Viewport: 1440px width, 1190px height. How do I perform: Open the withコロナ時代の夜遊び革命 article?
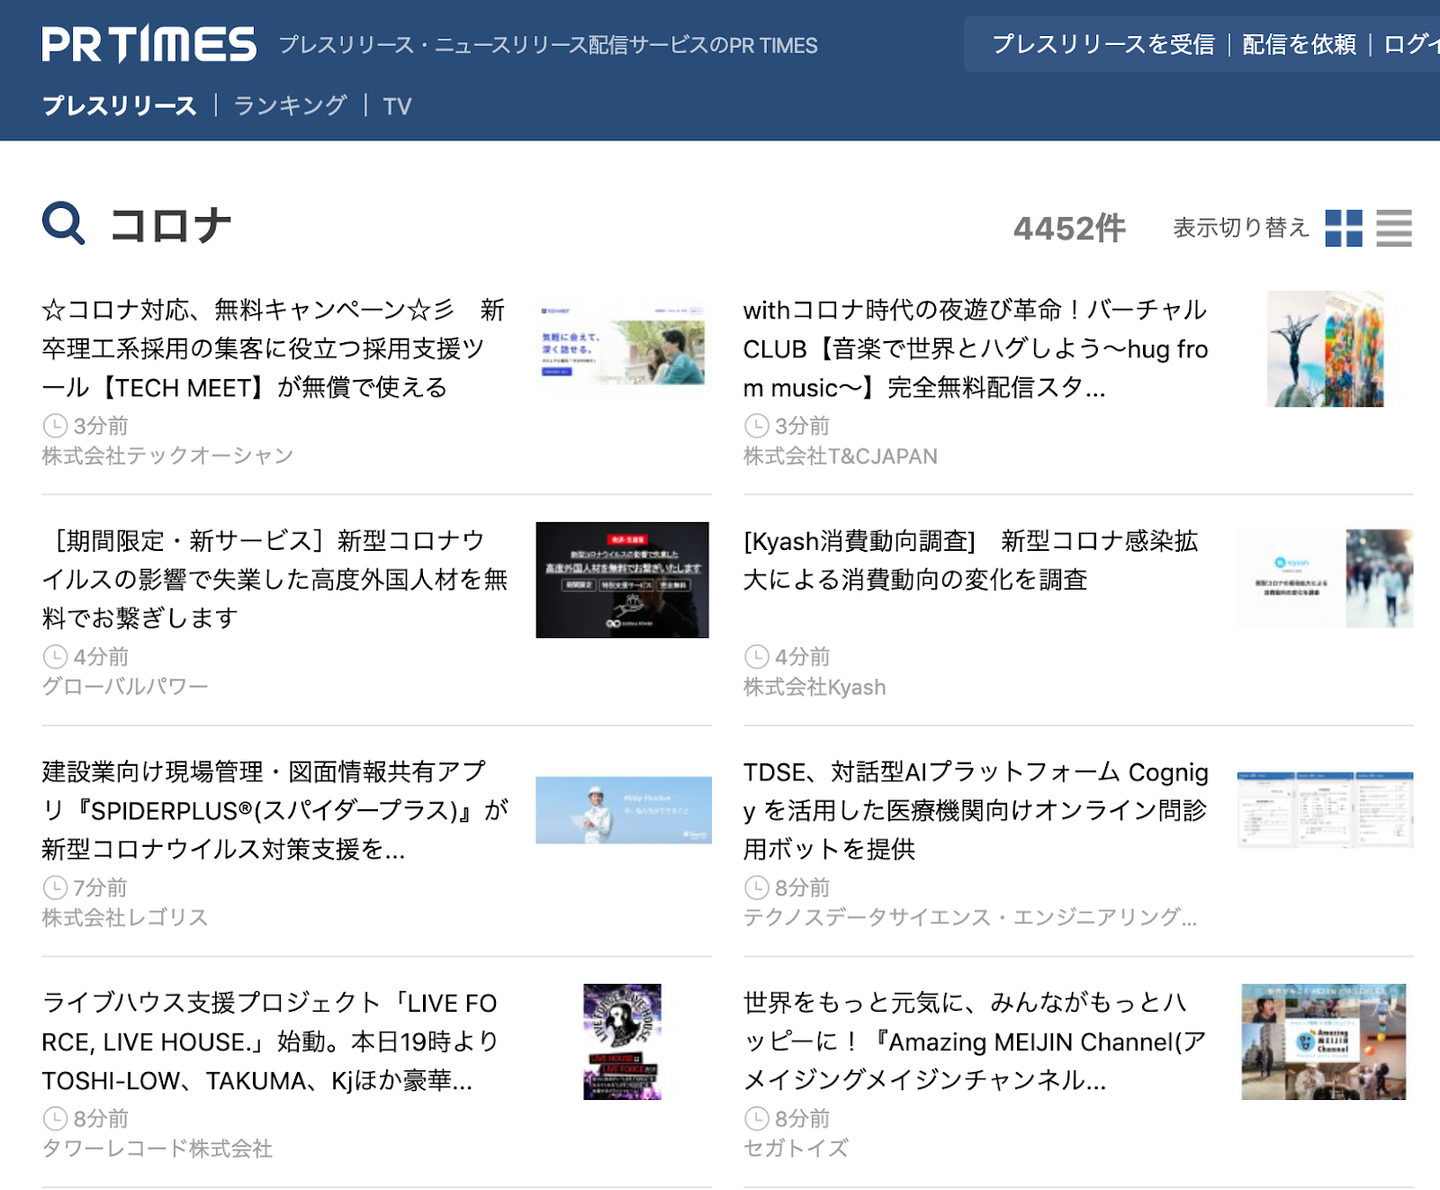point(975,348)
